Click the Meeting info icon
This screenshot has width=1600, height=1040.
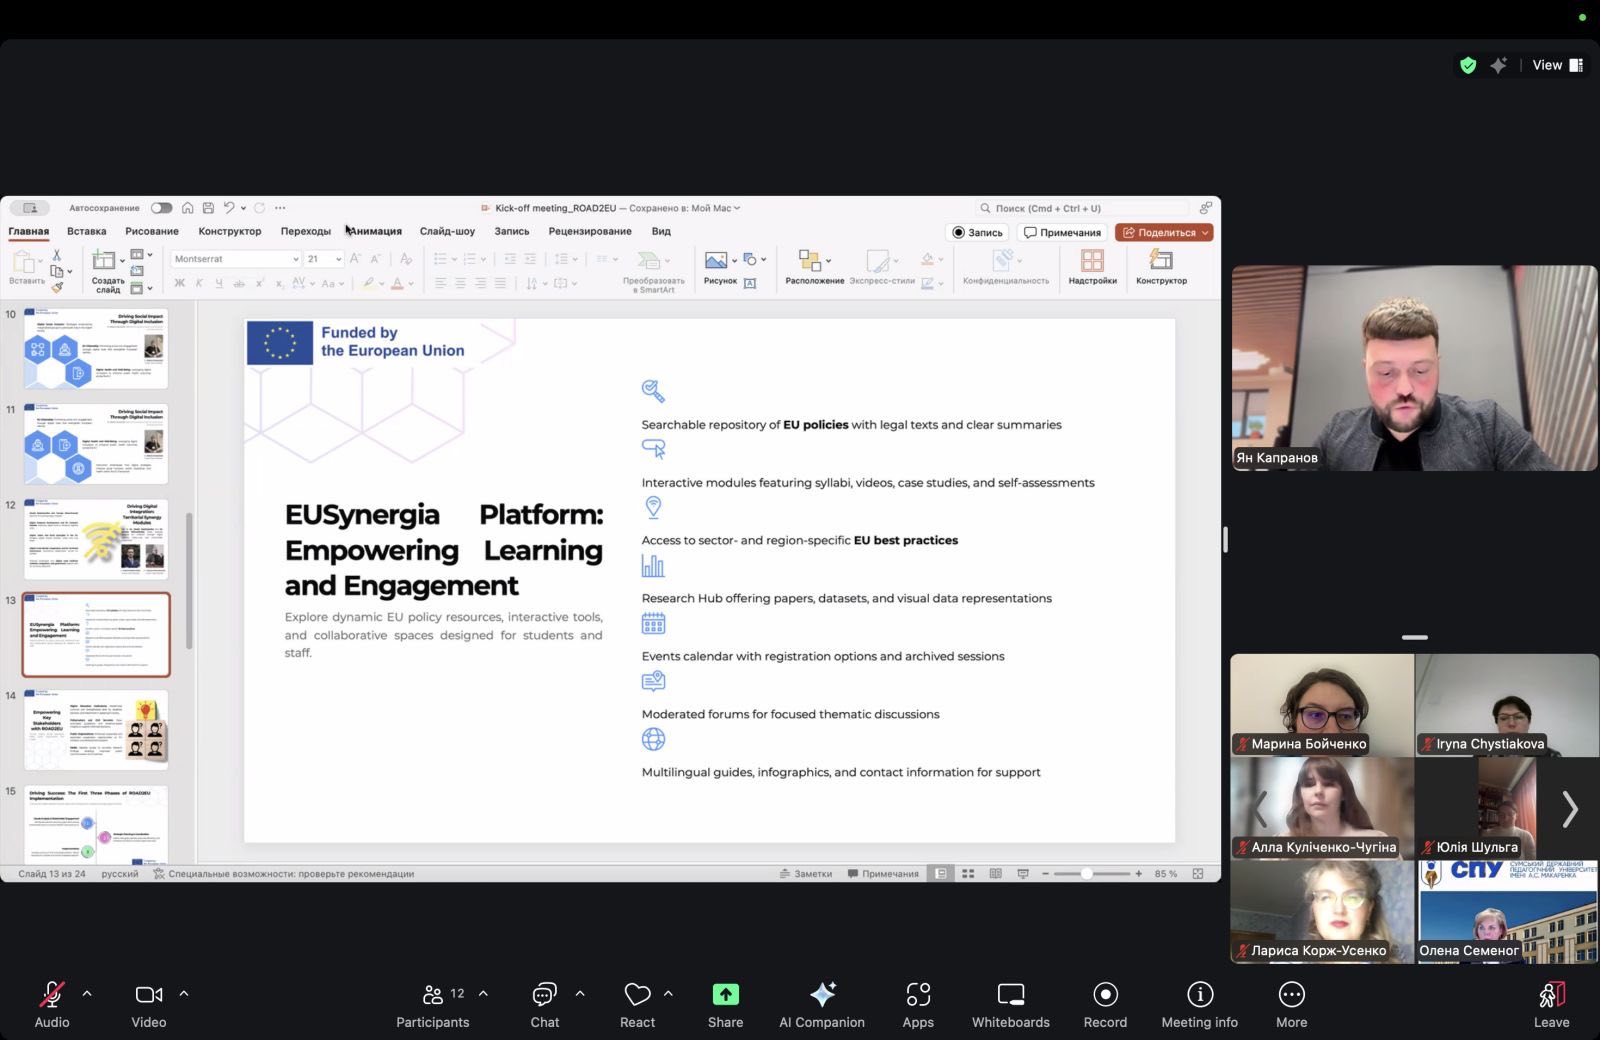[1199, 995]
